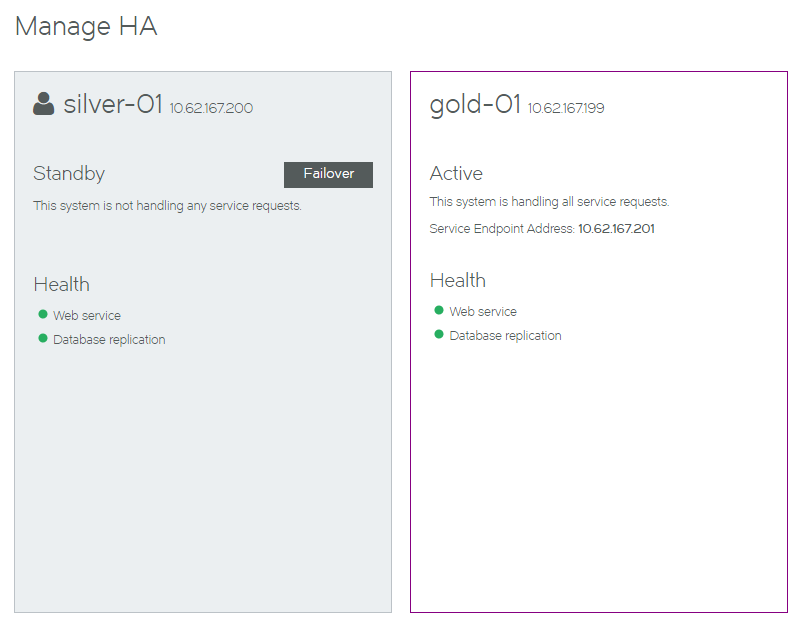Click the Health heading in gold-01 panel
This screenshot has height=626, width=806.
click(458, 281)
